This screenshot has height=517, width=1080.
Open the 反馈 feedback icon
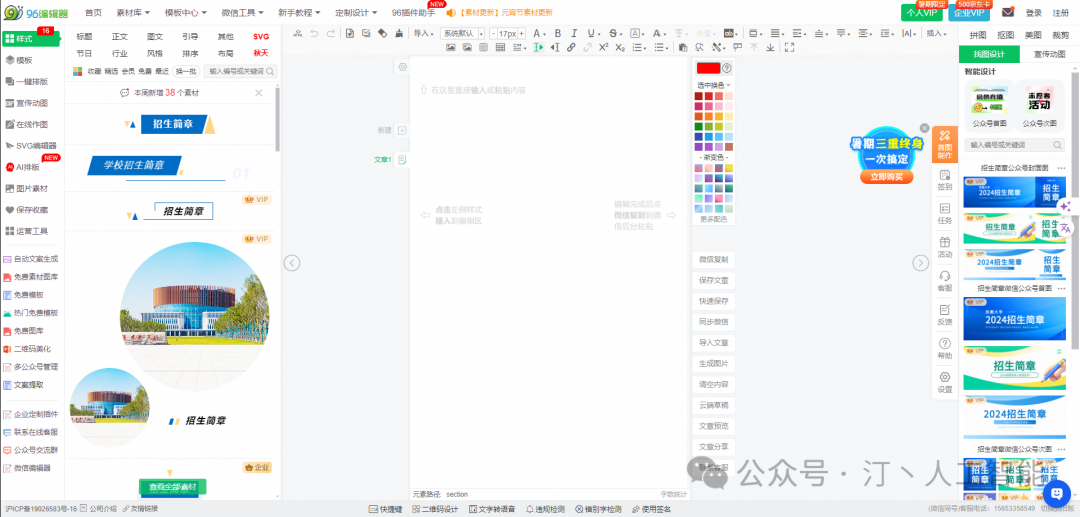coord(945,309)
